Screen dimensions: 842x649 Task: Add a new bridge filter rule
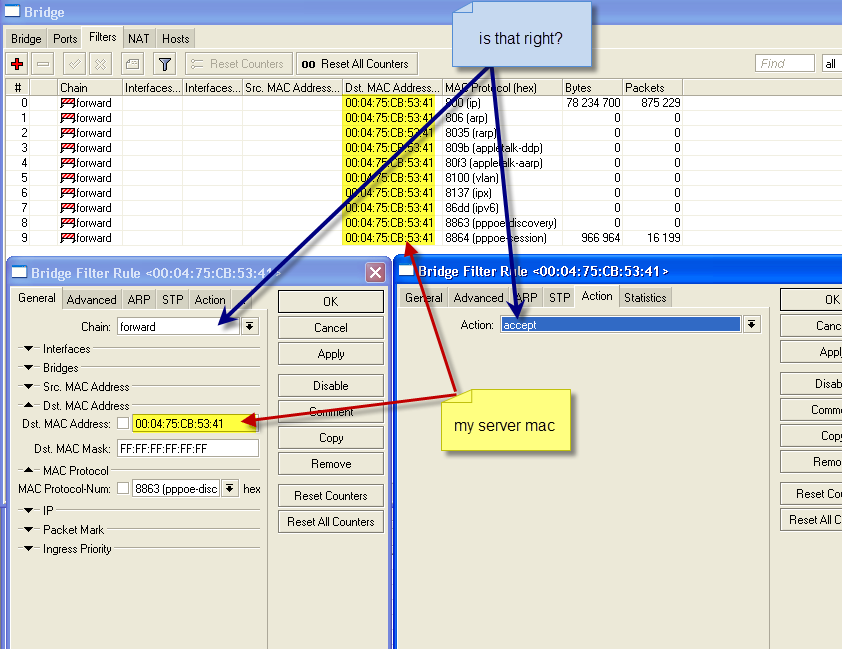click(16, 63)
